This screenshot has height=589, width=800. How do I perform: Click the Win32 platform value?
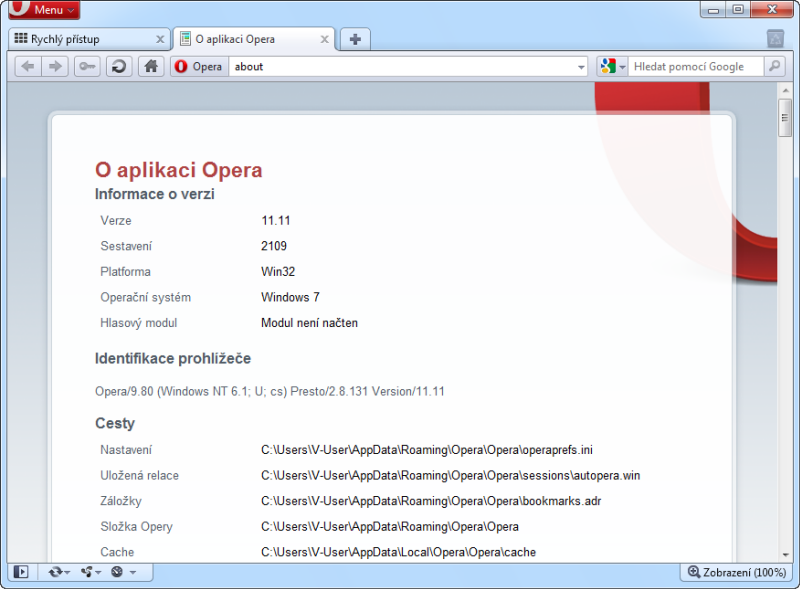(278, 272)
